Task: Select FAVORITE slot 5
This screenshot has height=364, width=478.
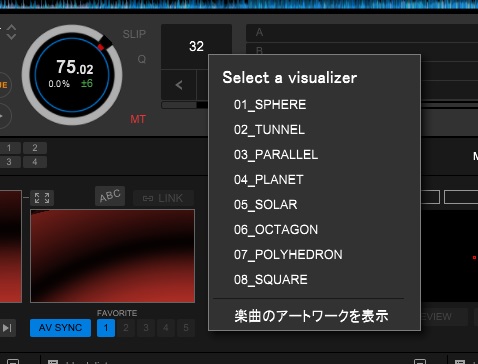Action: click(186, 328)
